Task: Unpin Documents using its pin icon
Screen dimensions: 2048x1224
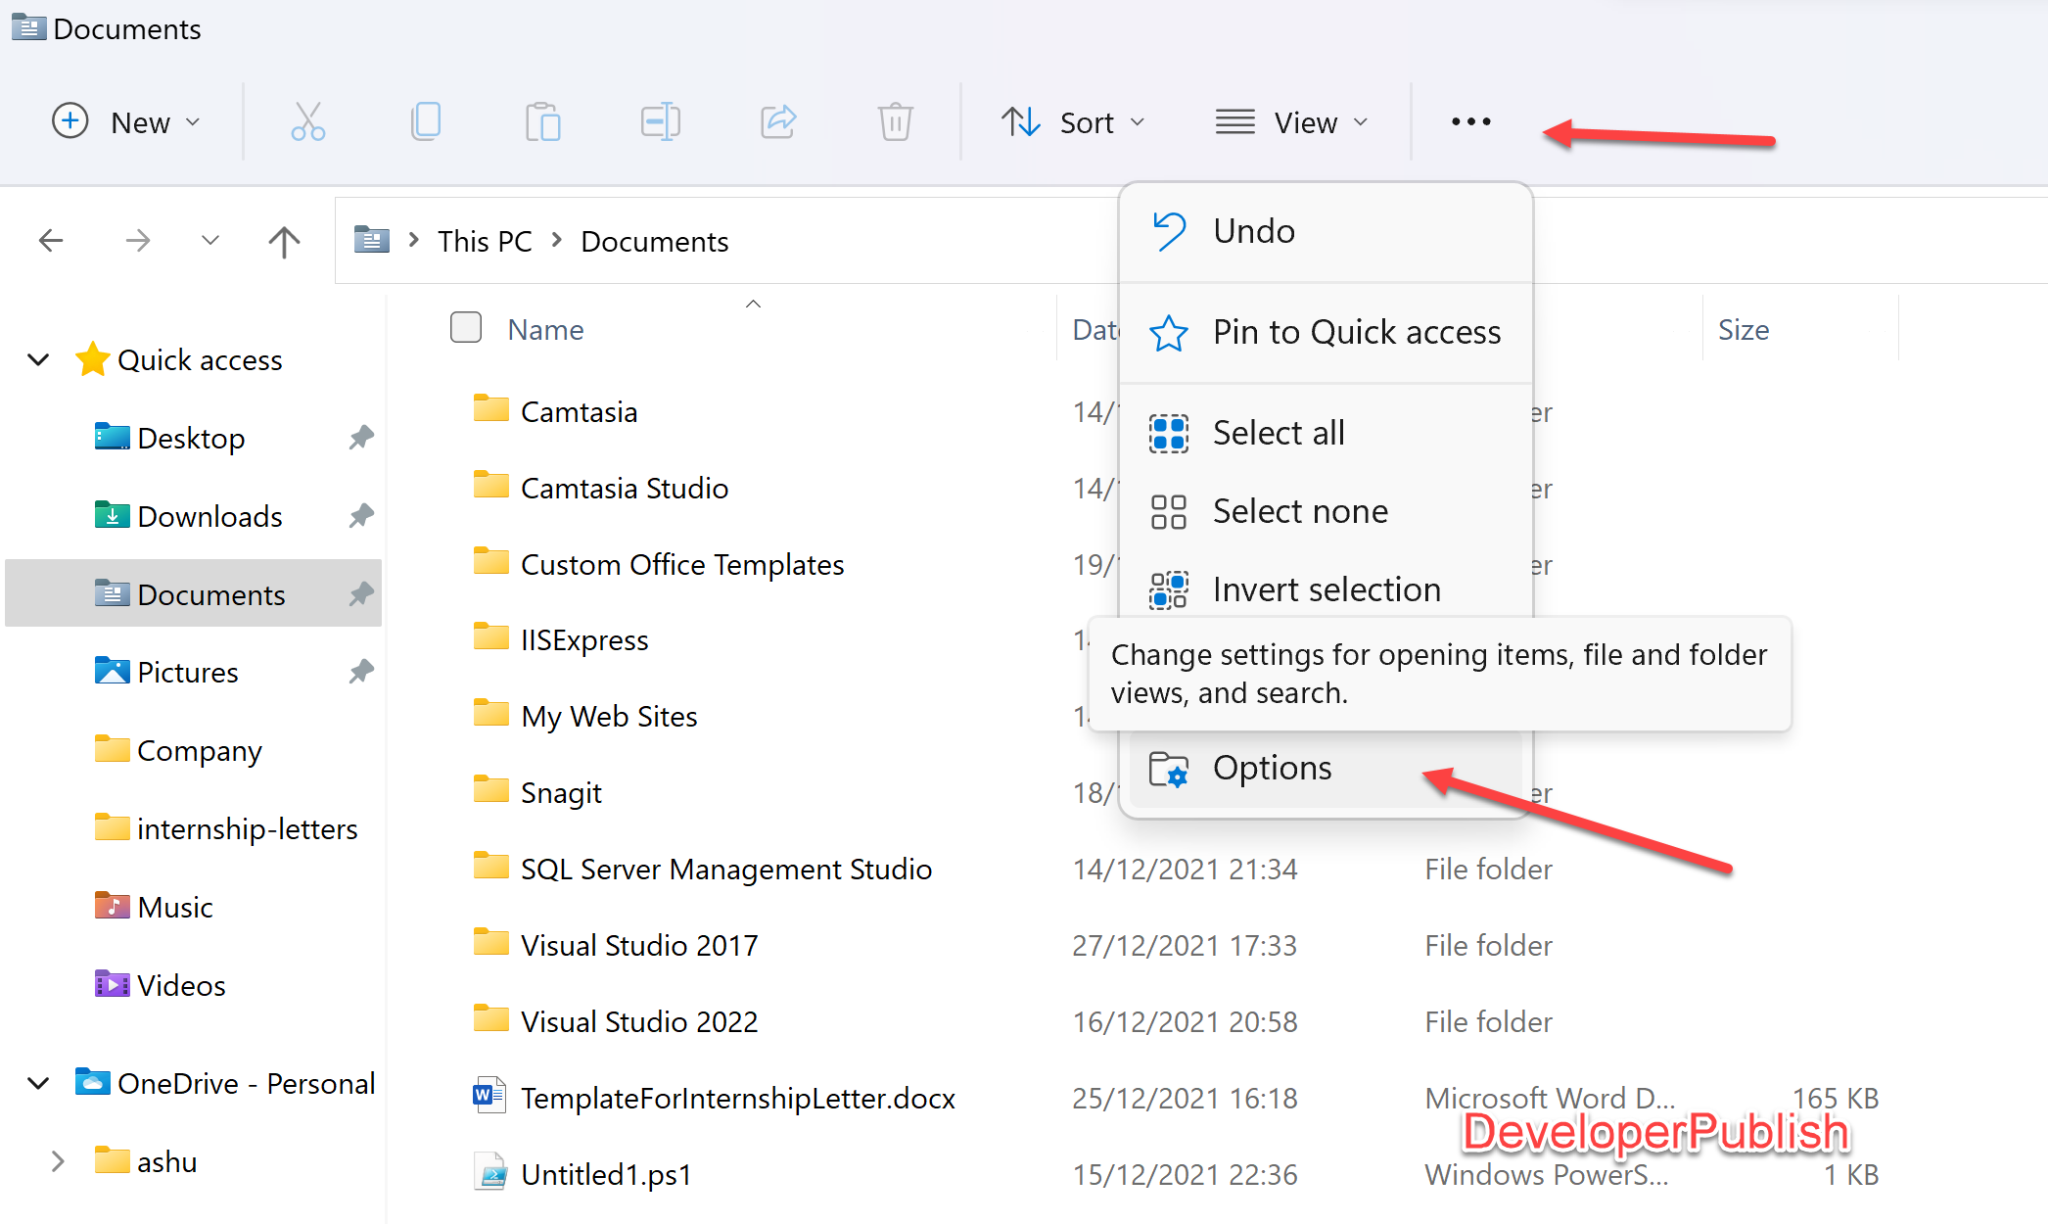Action: coord(361,594)
